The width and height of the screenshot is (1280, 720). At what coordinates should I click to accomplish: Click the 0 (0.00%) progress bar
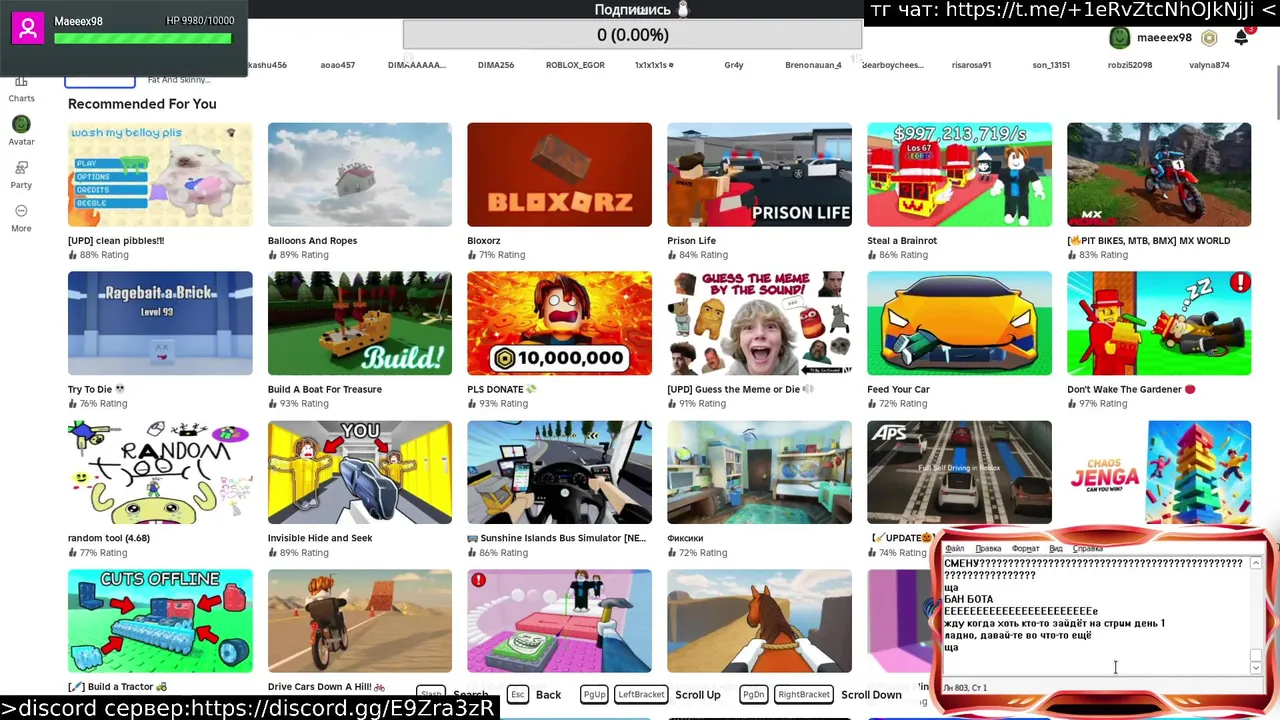[x=632, y=35]
